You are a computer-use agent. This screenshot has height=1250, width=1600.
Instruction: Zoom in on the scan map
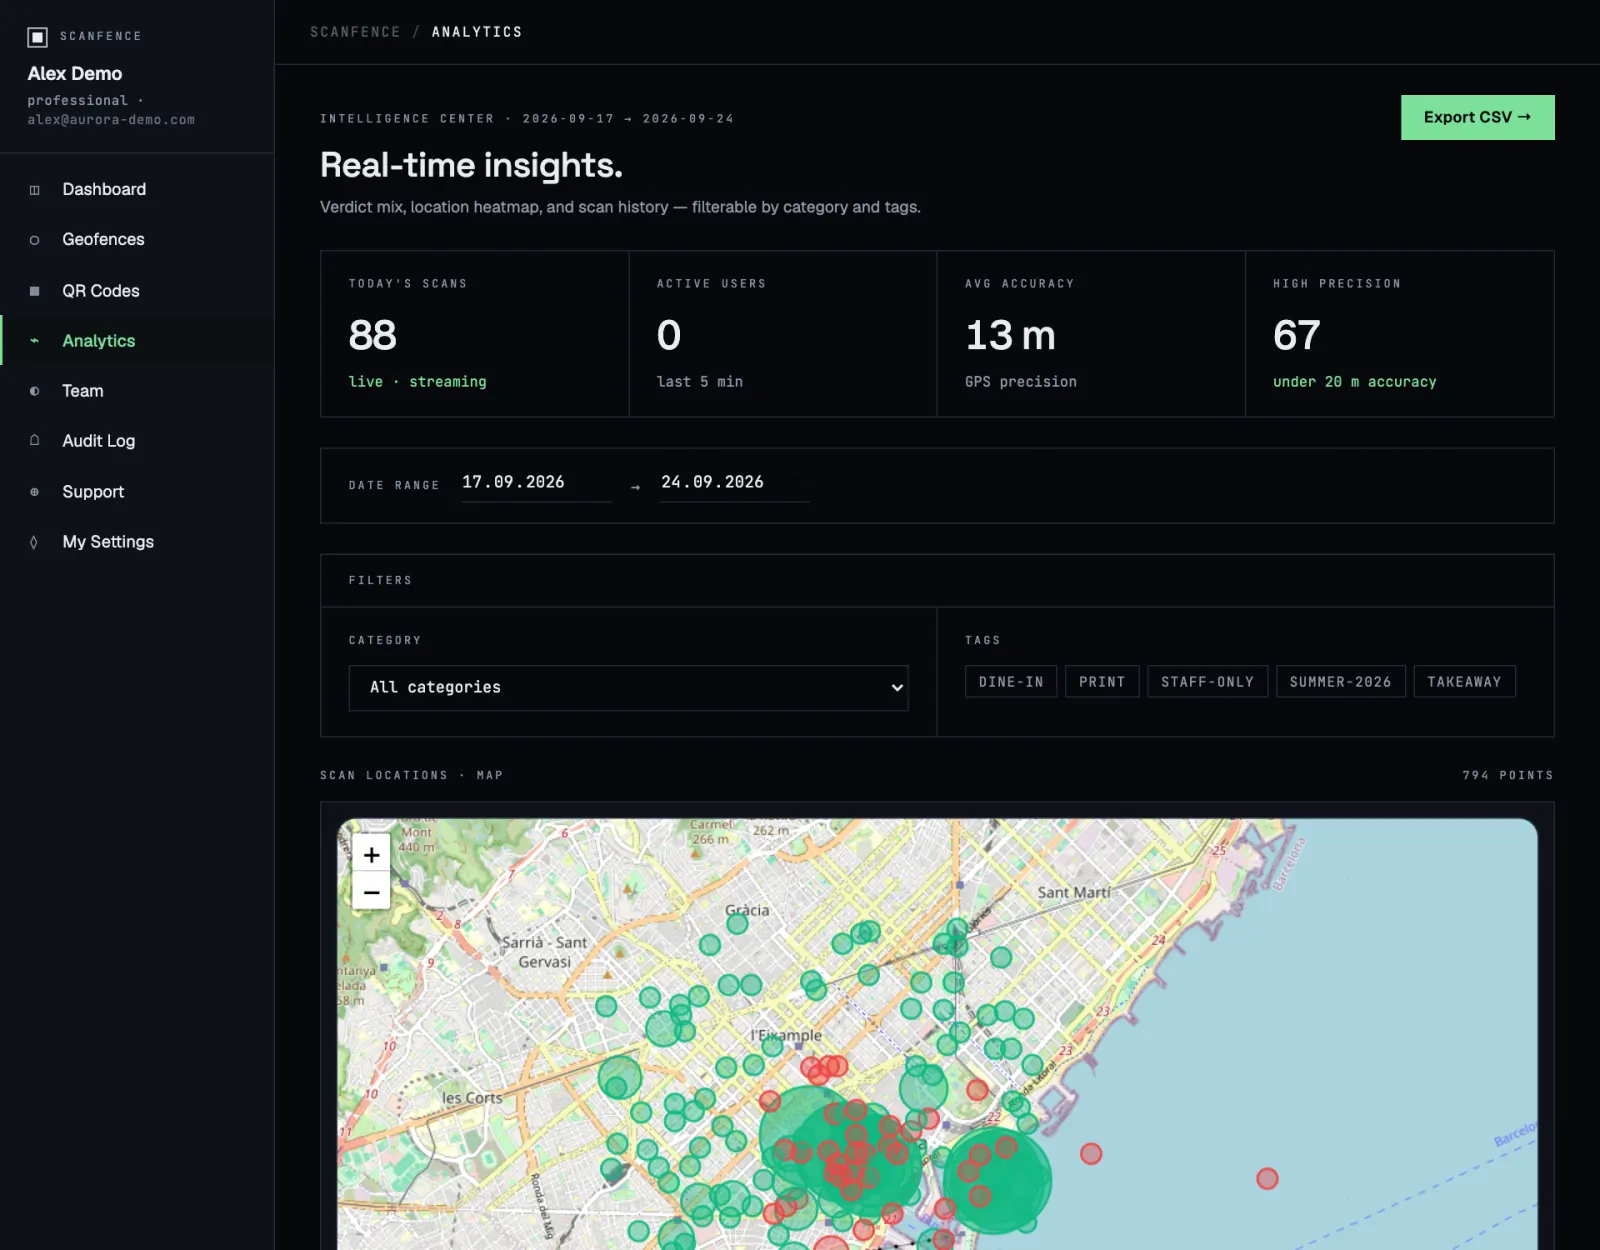point(371,855)
